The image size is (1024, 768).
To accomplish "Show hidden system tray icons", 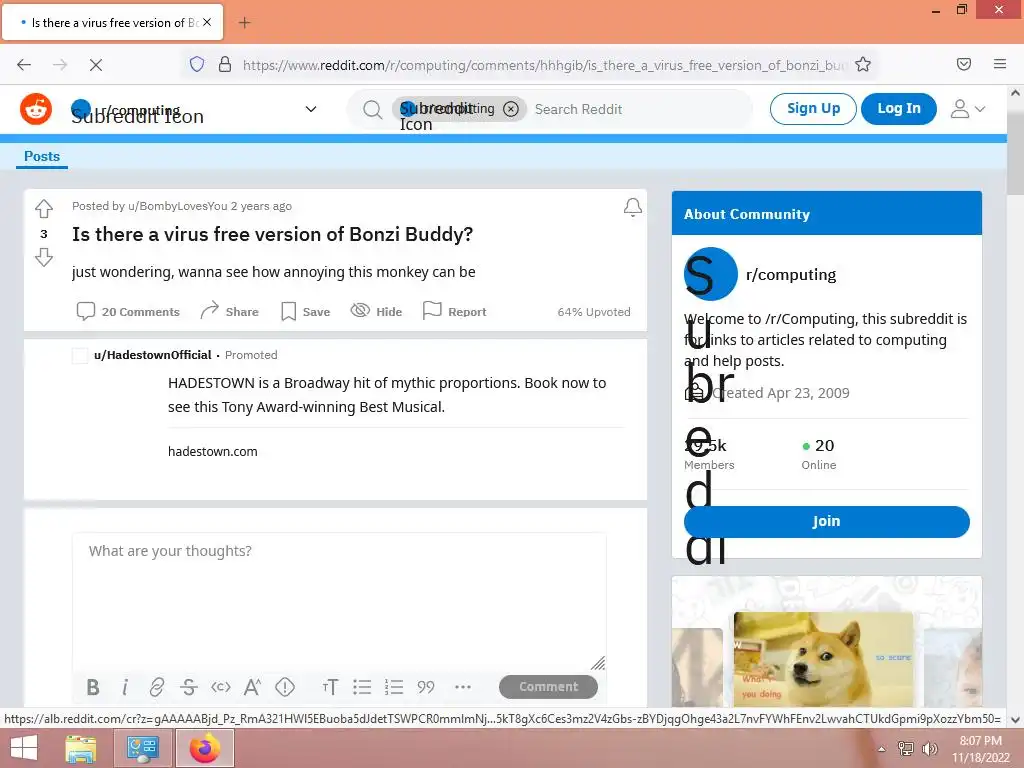I will (x=882, y=749).
